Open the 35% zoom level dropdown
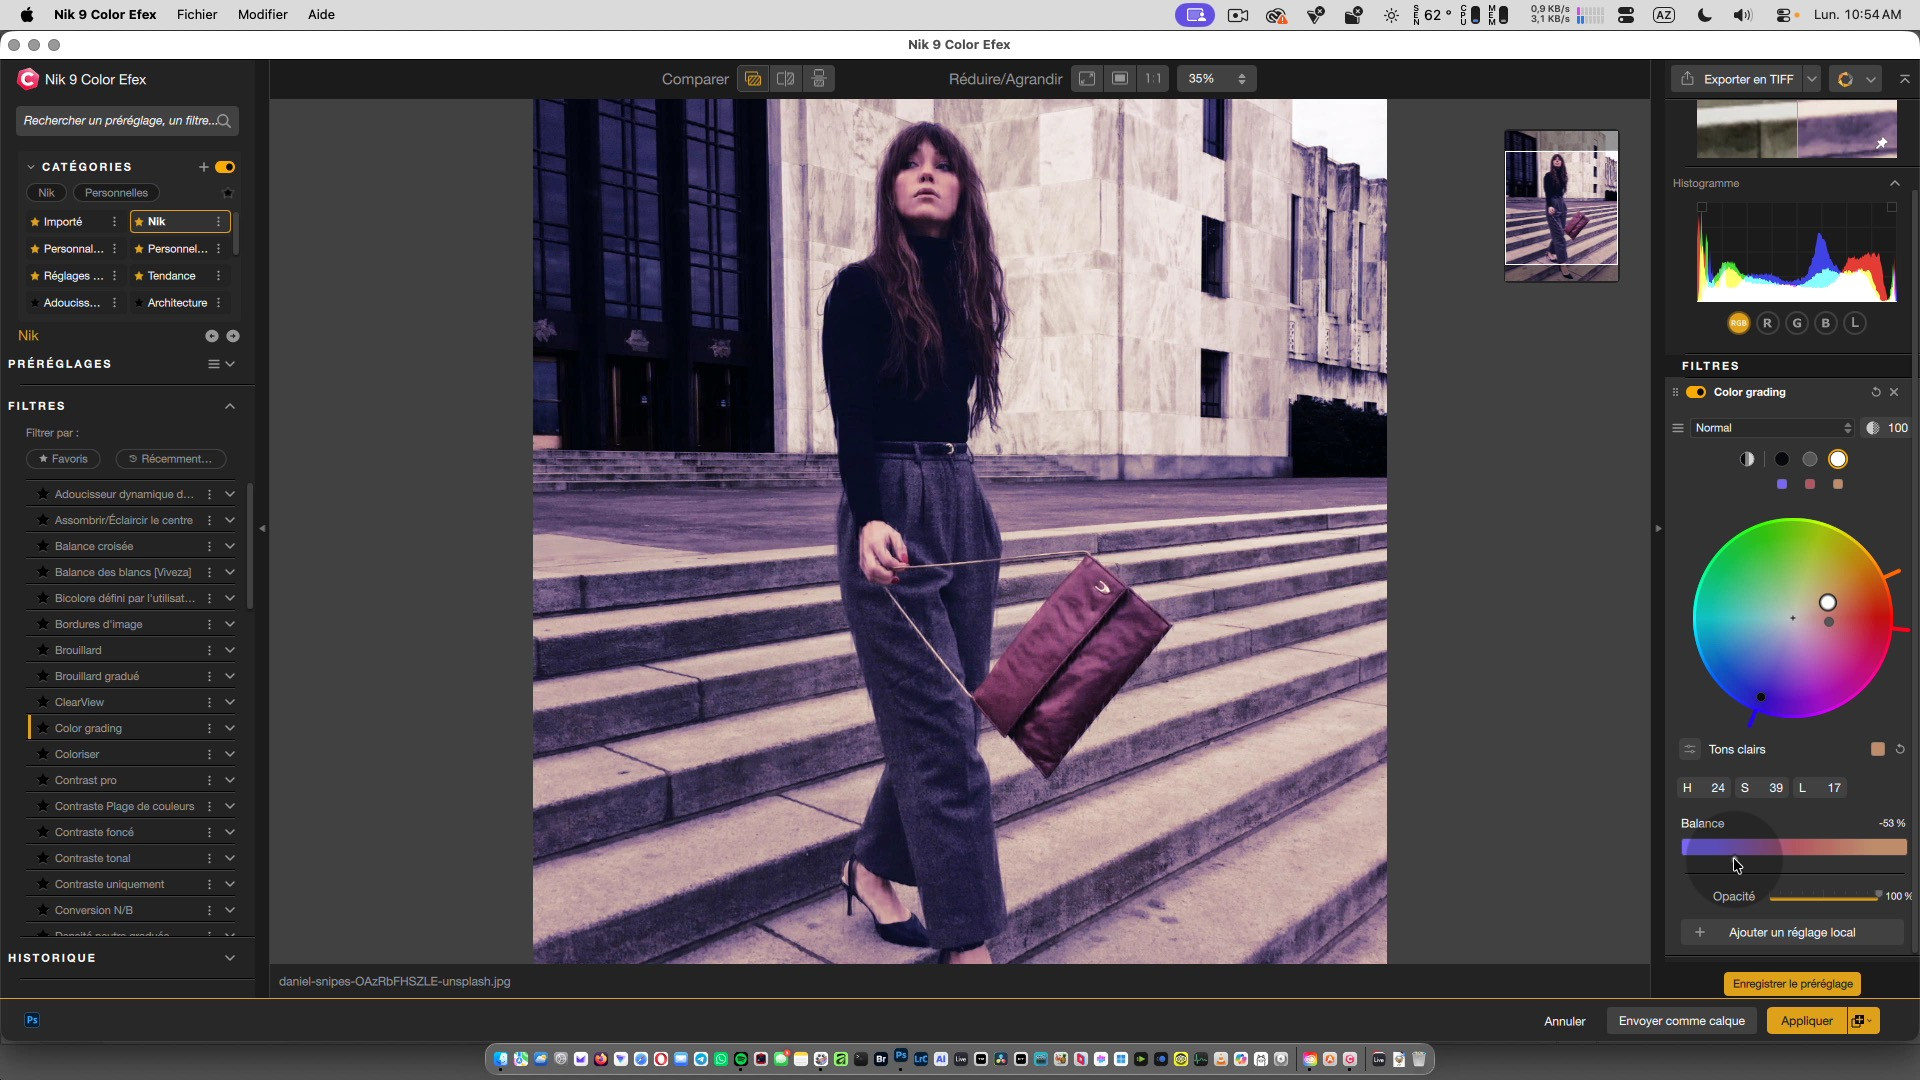 (x=1216, y=79)
